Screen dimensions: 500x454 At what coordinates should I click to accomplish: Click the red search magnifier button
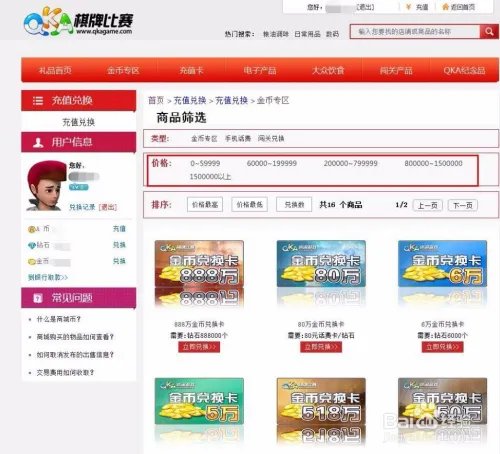tap(489, 32)
